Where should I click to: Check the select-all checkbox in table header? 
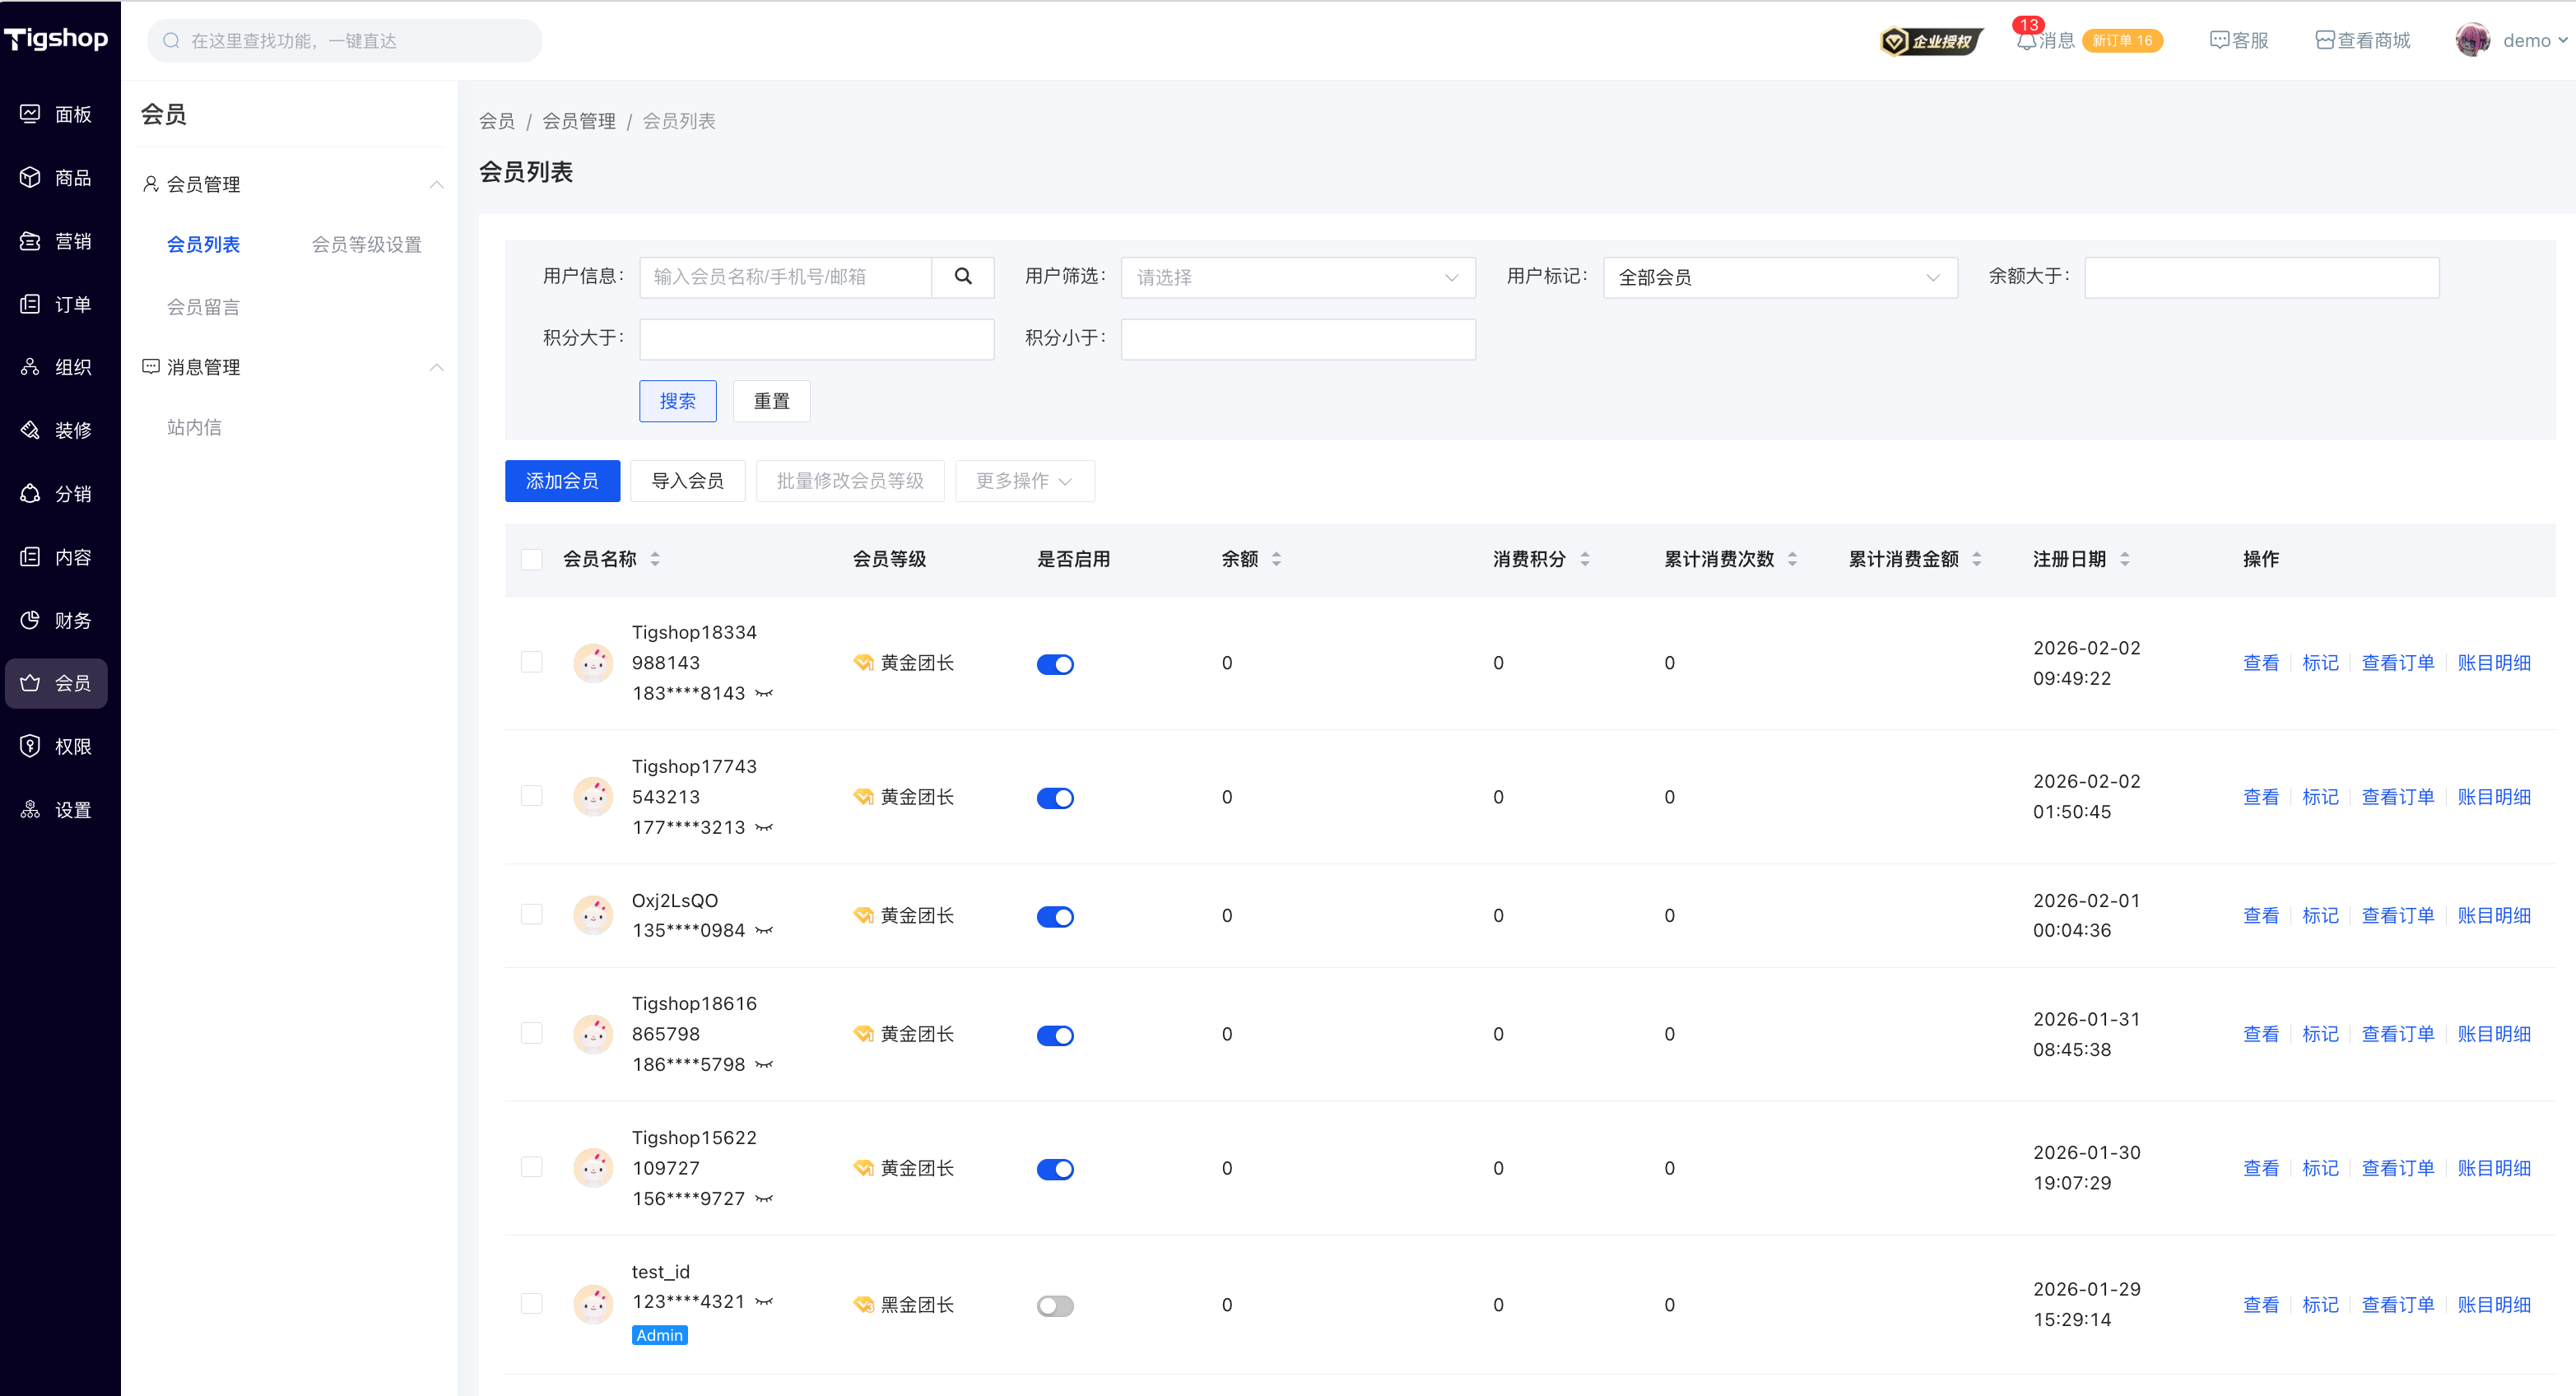(x=532, y=559)
